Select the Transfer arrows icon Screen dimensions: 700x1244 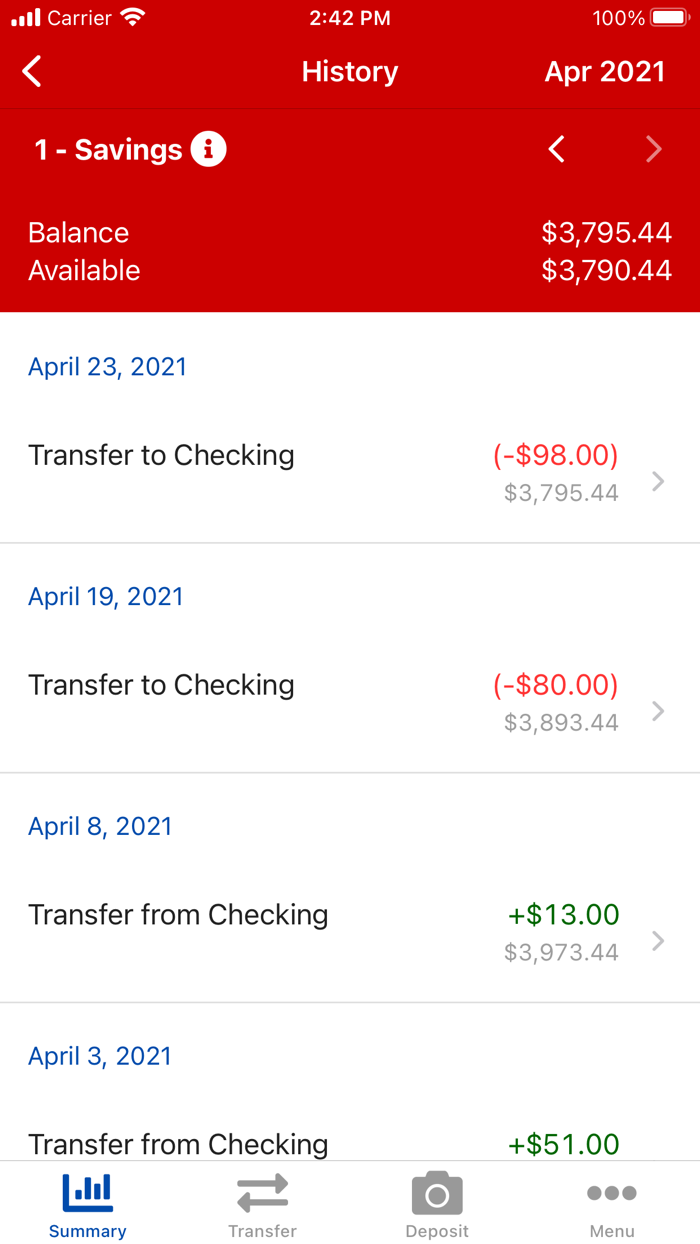tap(262, 1191)
